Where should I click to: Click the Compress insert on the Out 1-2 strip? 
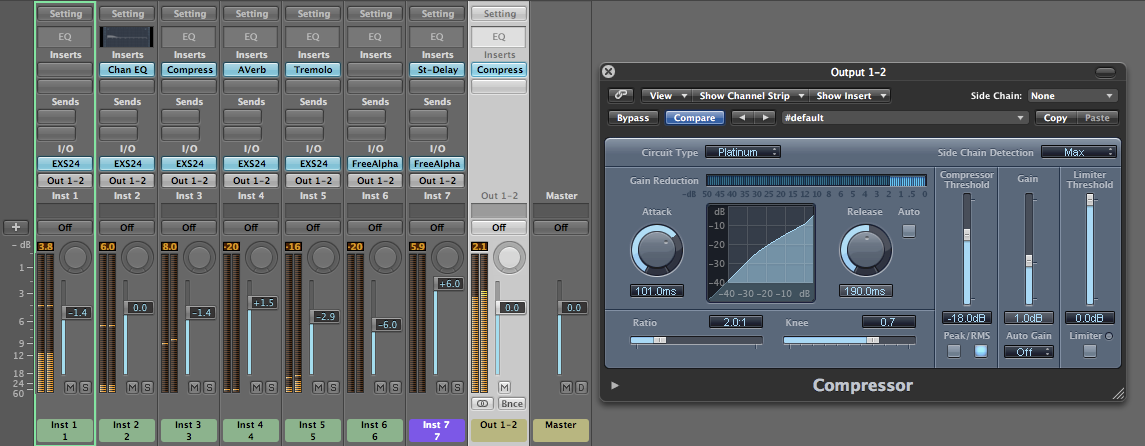point(499,70)
